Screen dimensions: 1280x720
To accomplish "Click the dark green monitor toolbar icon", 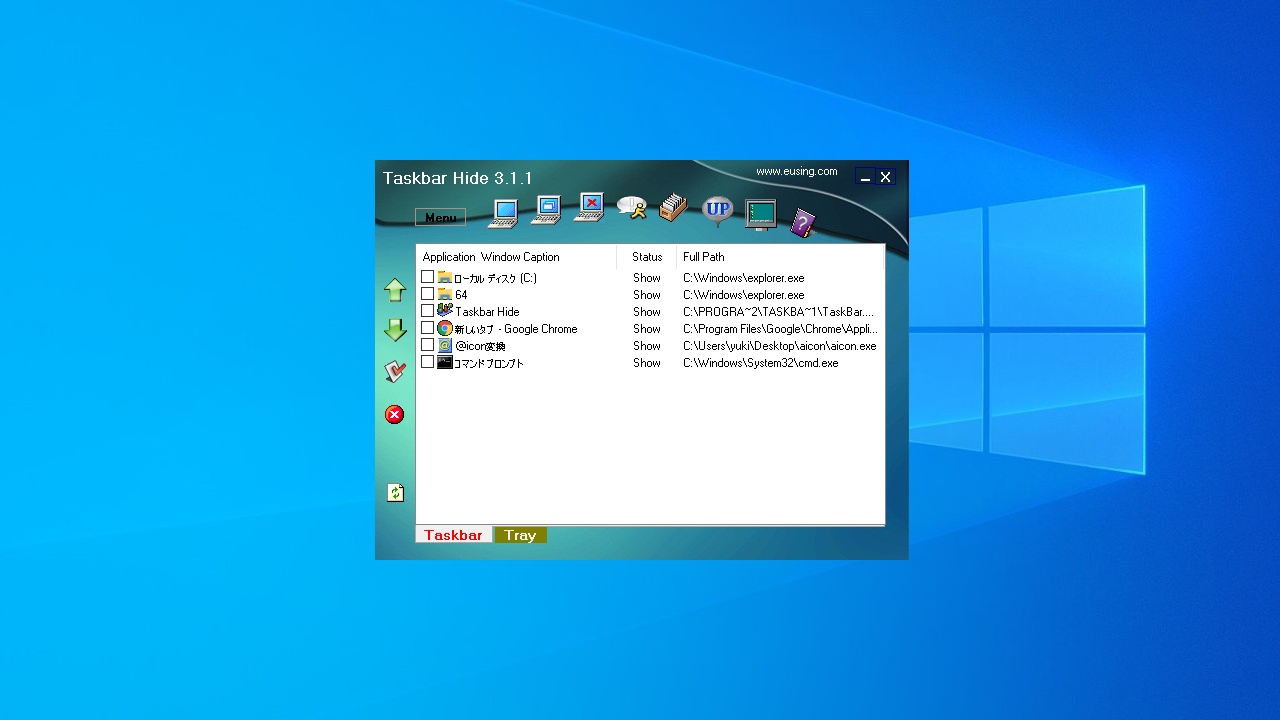I will point(761,215).
